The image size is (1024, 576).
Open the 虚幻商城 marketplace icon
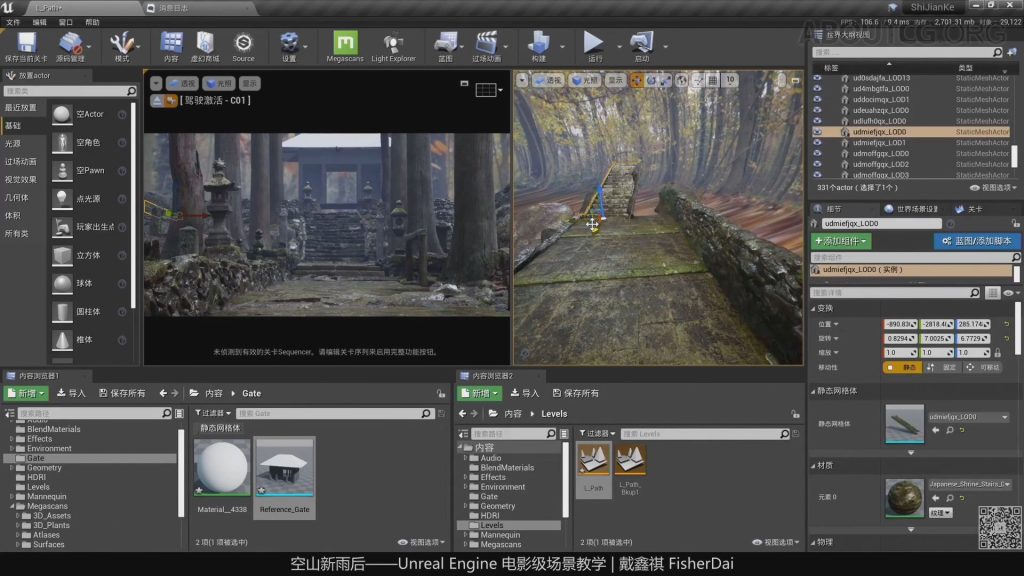(x=205, y=43)
